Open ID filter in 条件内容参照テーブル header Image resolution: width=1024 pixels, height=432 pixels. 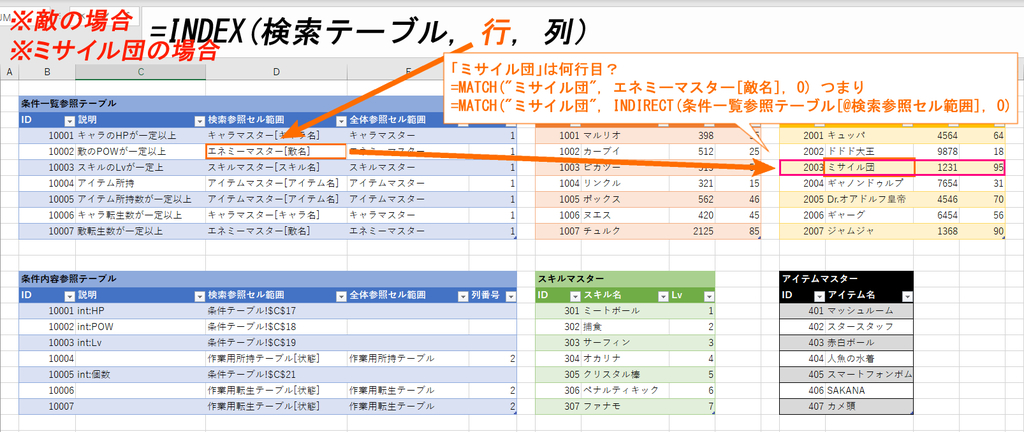pos(69,296)
